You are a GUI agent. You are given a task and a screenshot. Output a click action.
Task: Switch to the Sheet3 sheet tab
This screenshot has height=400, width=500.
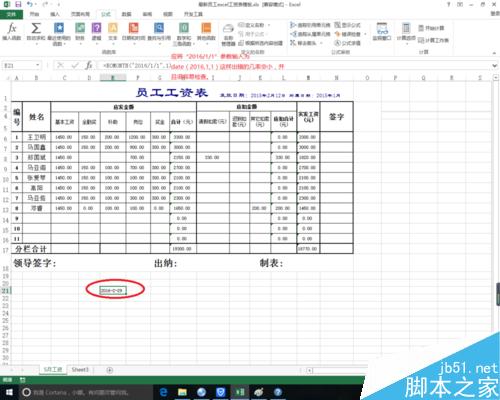(x=80, y=370)
